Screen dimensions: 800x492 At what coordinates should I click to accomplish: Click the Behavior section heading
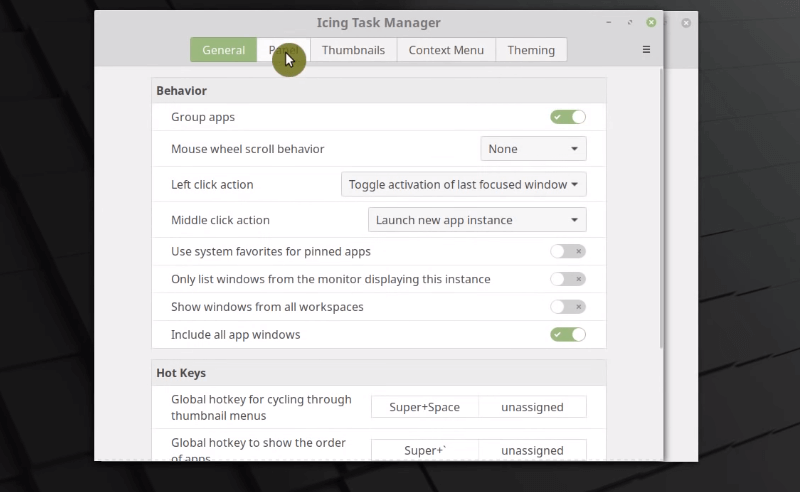click(182, 91)
